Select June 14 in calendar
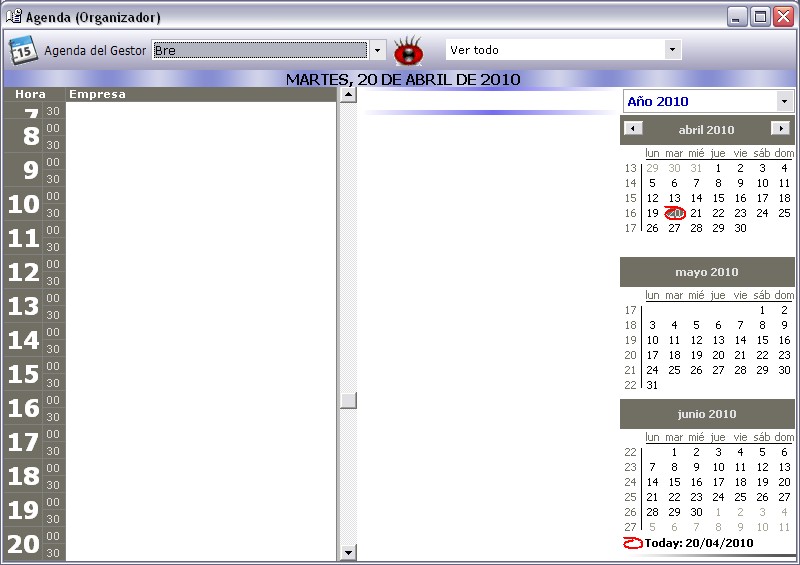 [652, 482]
